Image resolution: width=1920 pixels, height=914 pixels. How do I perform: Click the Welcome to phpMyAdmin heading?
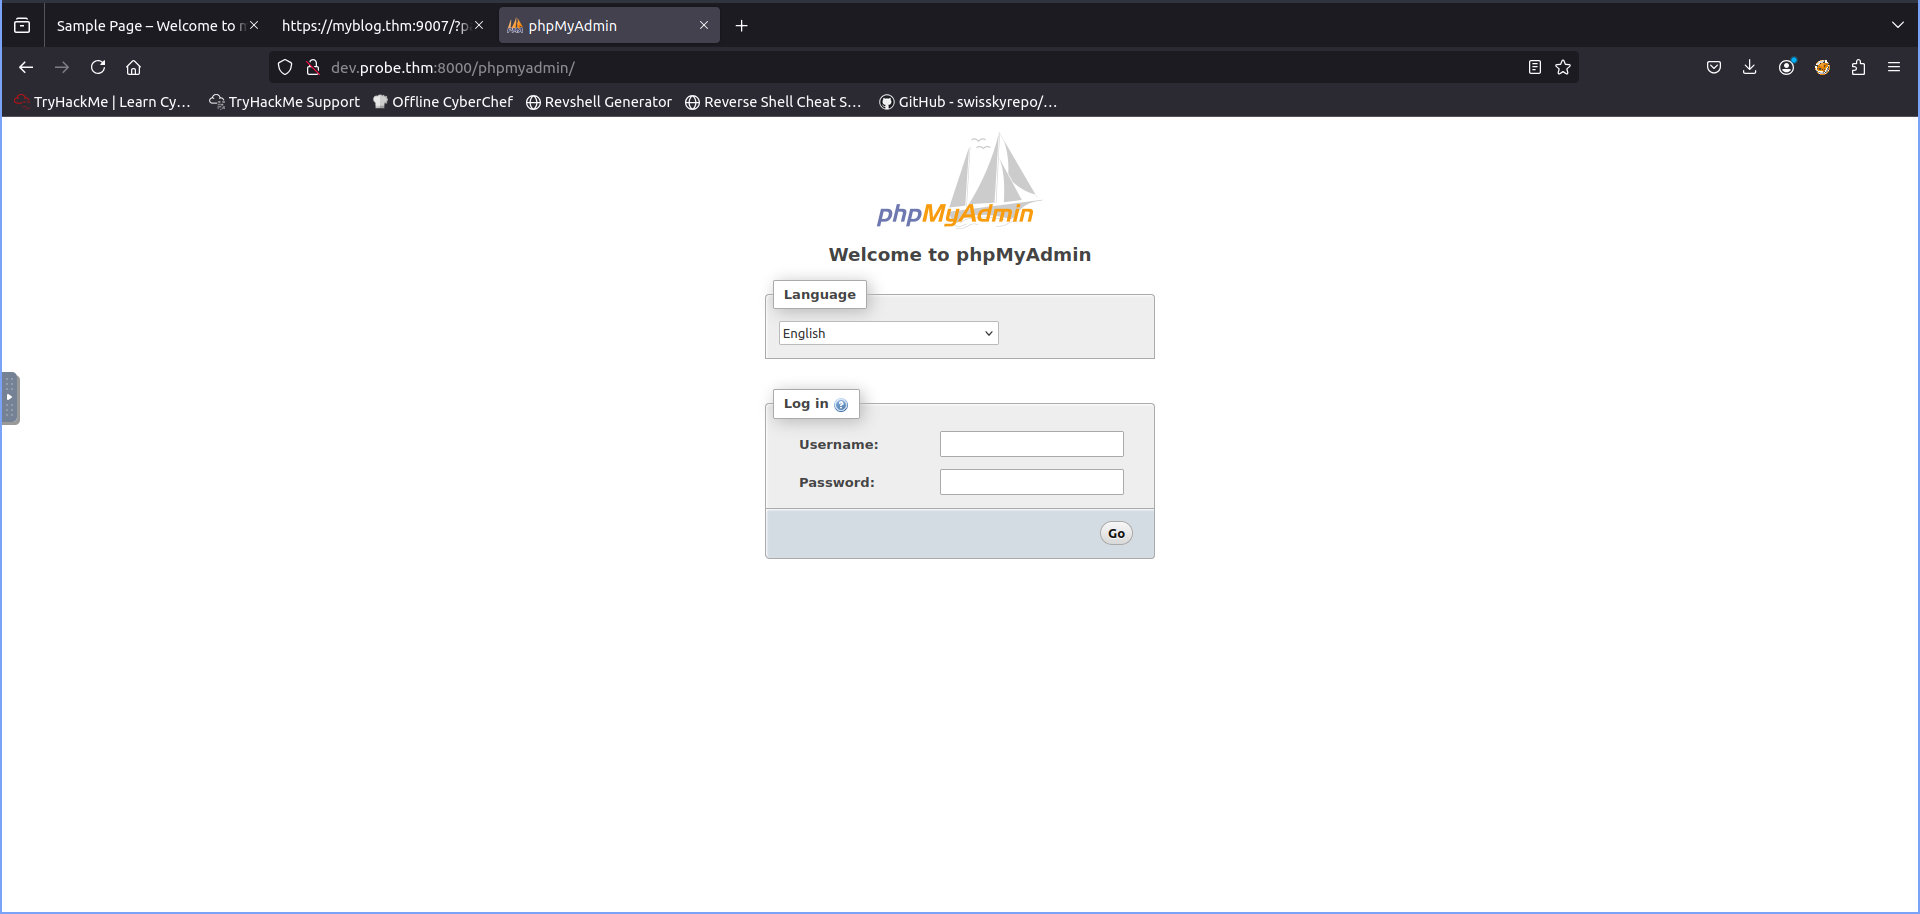(x=960, y=254)
